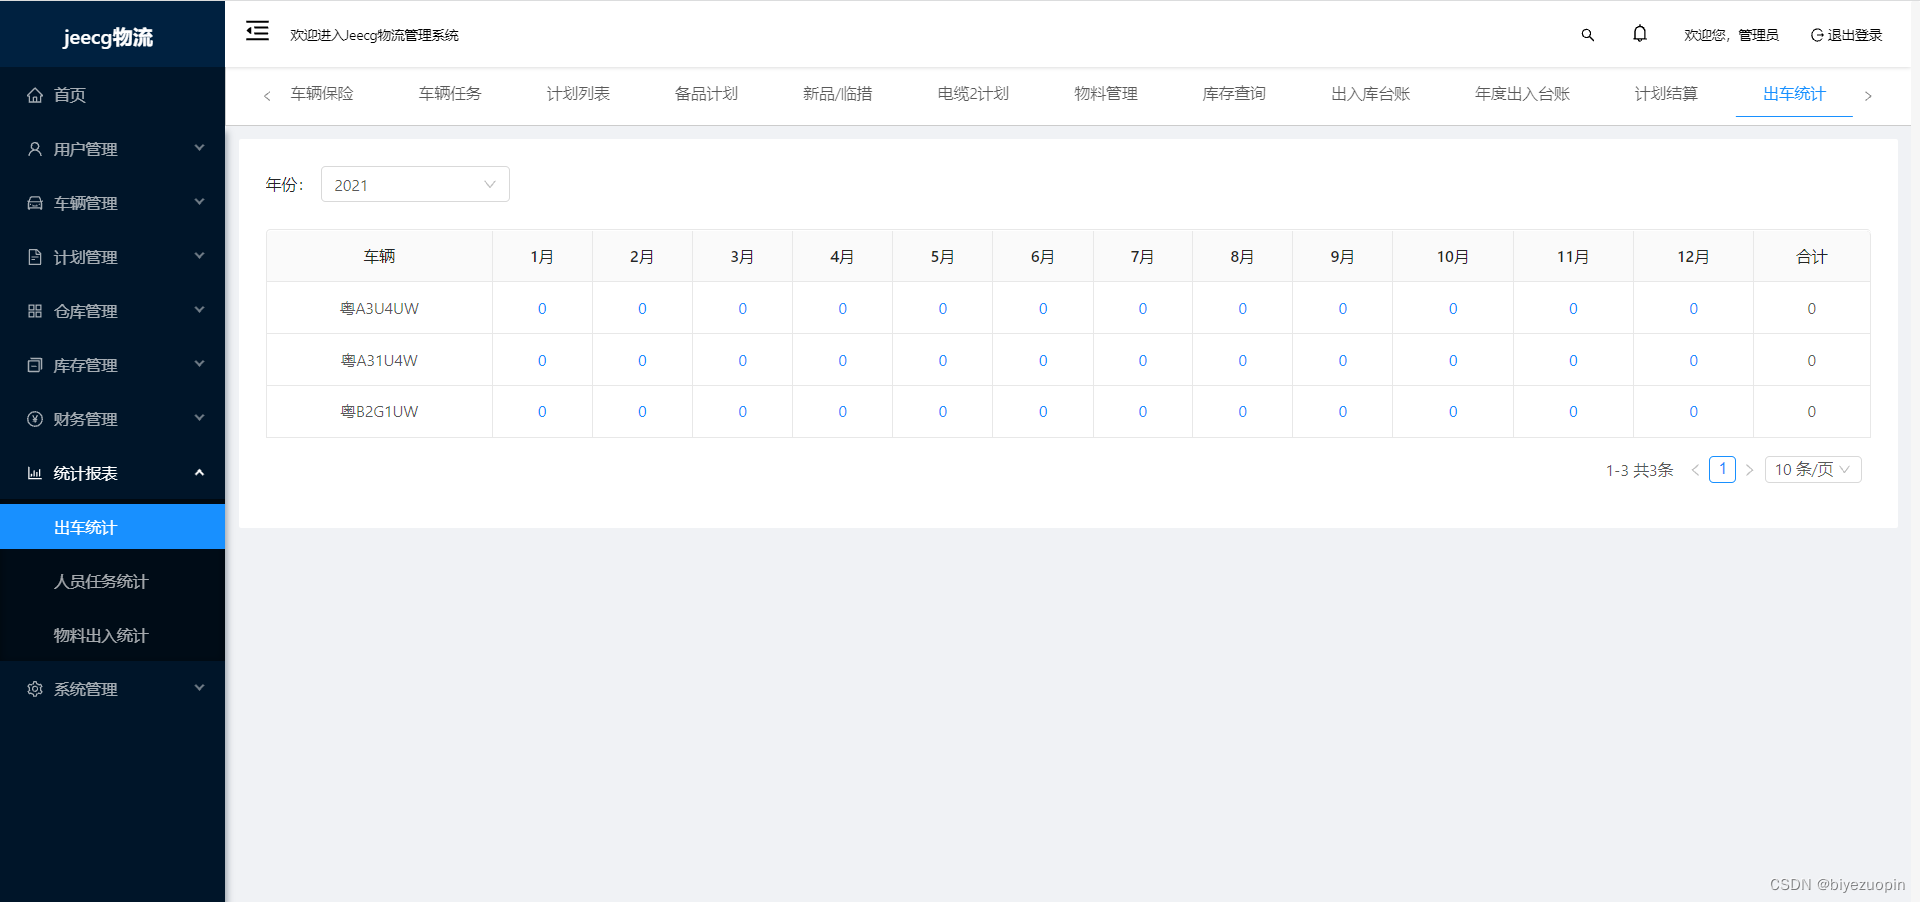The height and width of the screenshot is (902, 1920).
Task: Click 12月 value for 粤B2G1UW
Action: click(x=1693, y=412)
